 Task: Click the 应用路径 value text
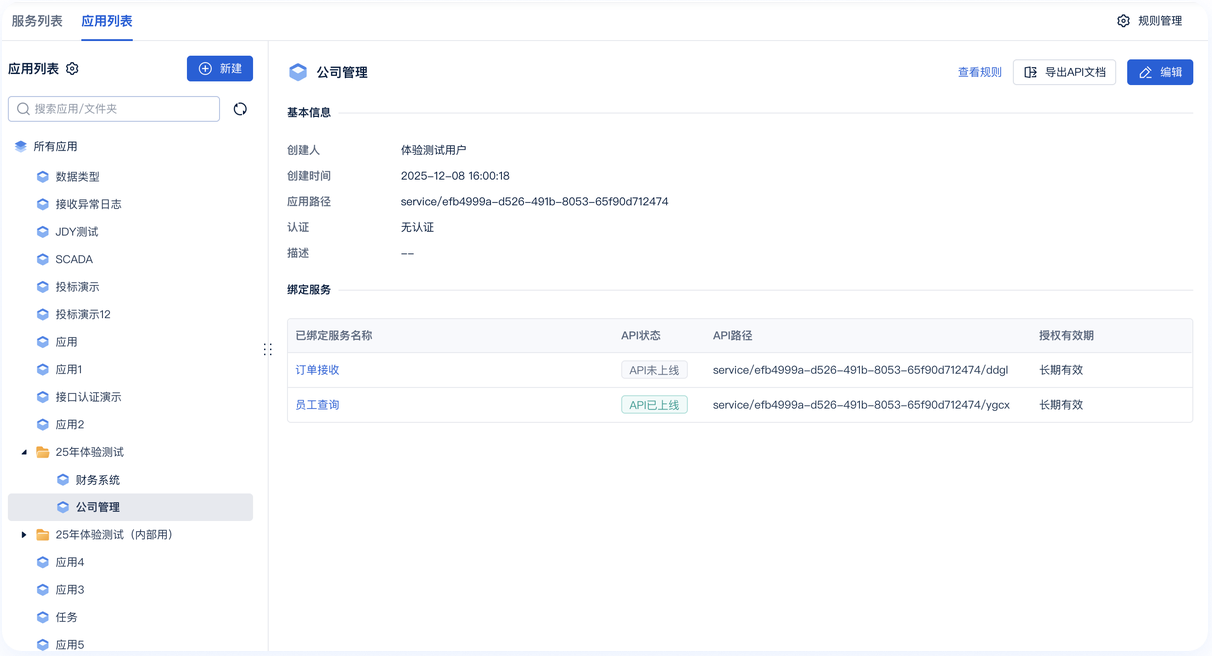point(534,202)
